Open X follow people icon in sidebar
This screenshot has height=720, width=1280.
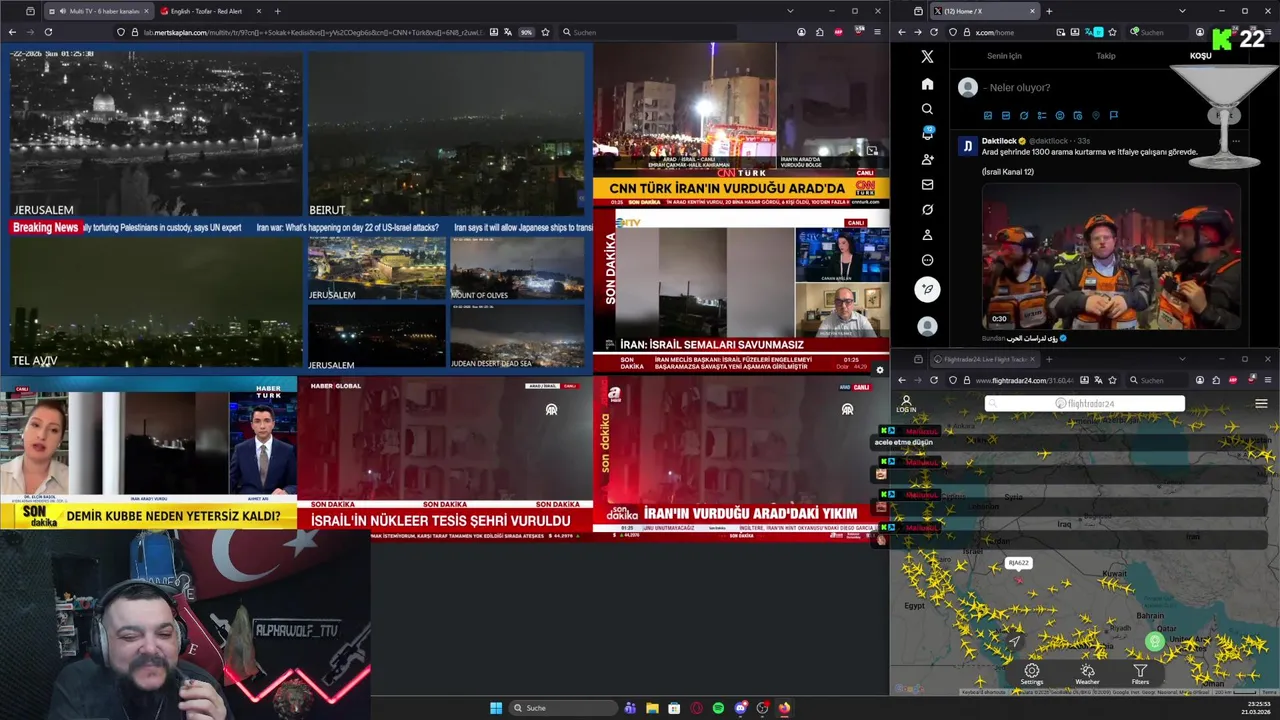pos(927,160)
